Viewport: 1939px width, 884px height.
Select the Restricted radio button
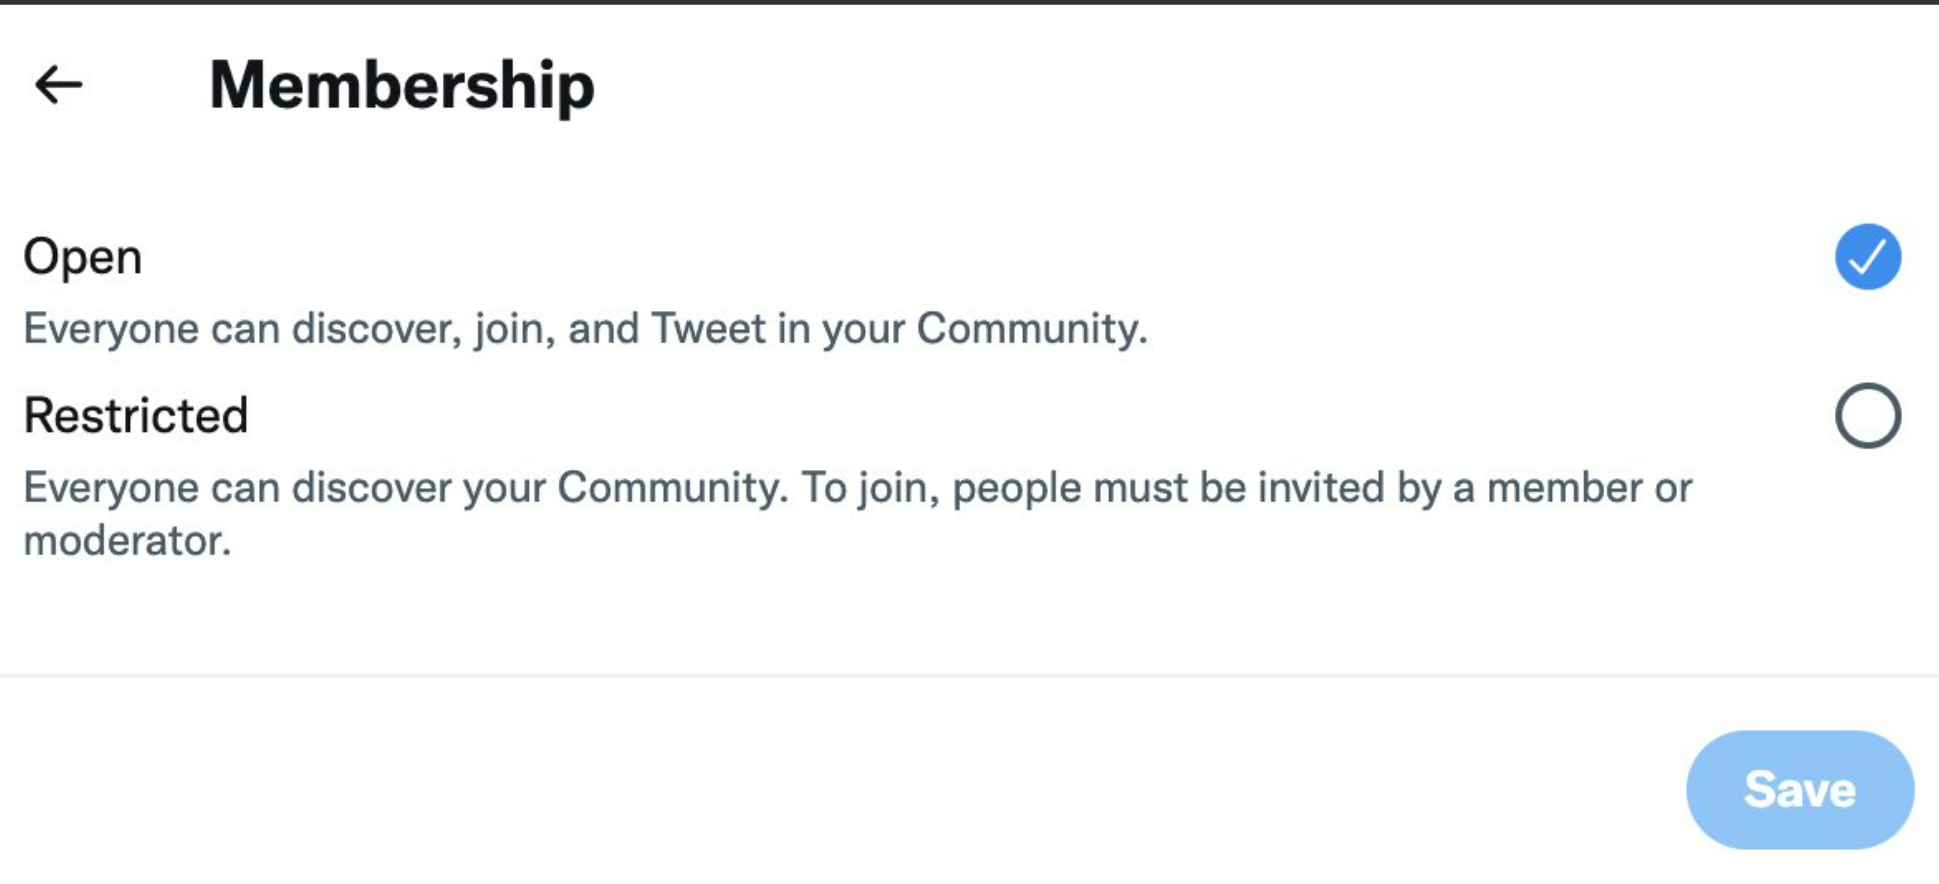pyautogui.click(x=1867, y=416)
